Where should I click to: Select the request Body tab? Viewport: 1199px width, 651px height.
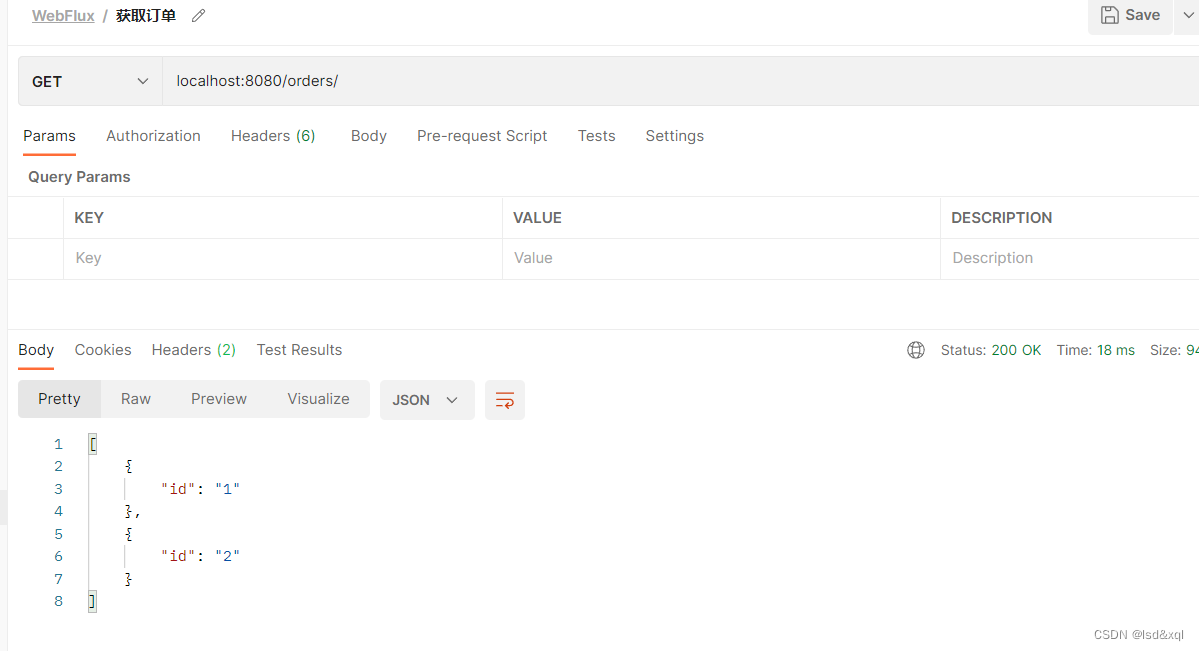pos(369,135)
